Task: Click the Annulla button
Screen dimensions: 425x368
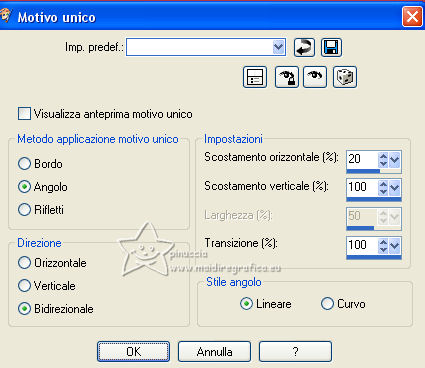Action: [x=214, y=351]
